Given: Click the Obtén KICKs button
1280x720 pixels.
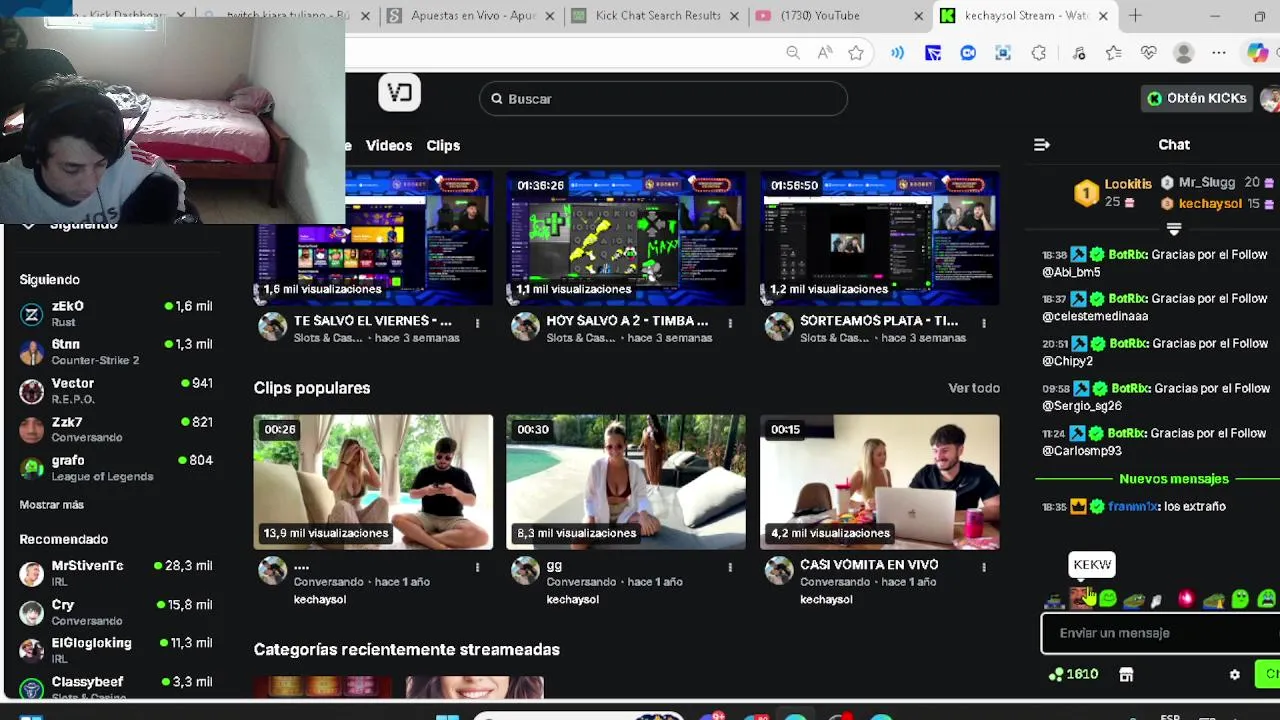Looking at the screenshot, I should pos(1198,98).
